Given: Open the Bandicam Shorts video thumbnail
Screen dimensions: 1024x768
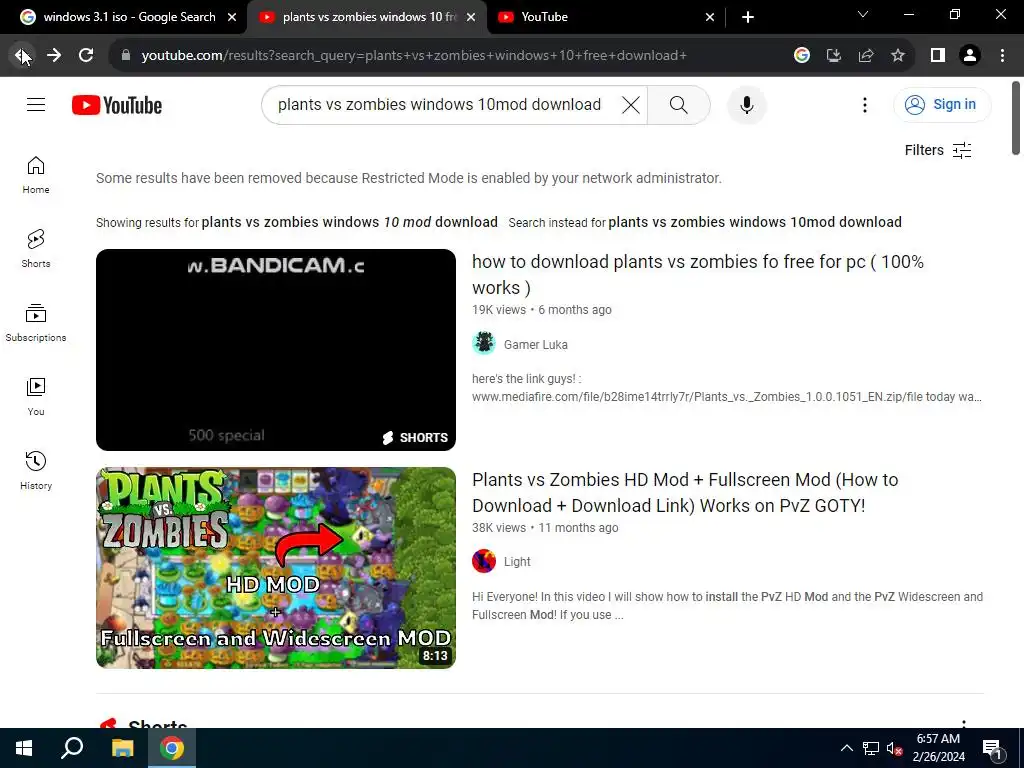Looking at the screenshot, I should click(x=276, y=349).
